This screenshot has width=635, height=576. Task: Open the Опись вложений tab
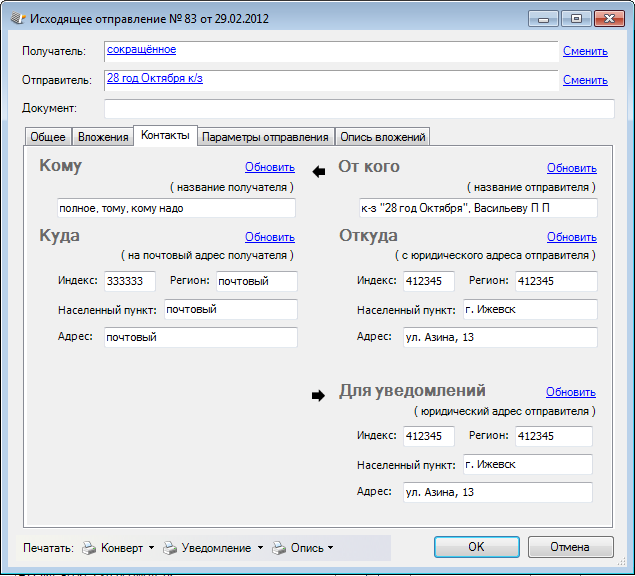[383, 137]
